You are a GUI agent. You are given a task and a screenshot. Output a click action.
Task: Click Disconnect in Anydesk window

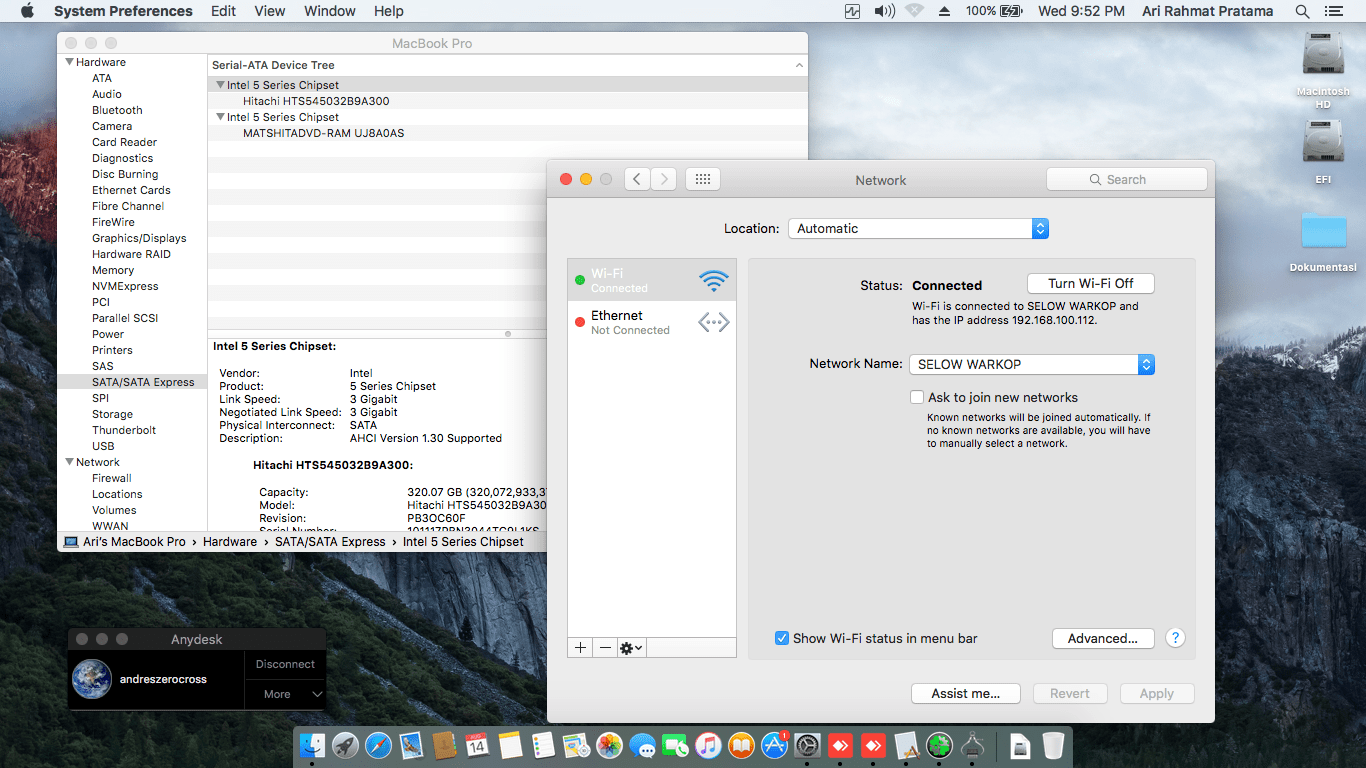point(285,664)
